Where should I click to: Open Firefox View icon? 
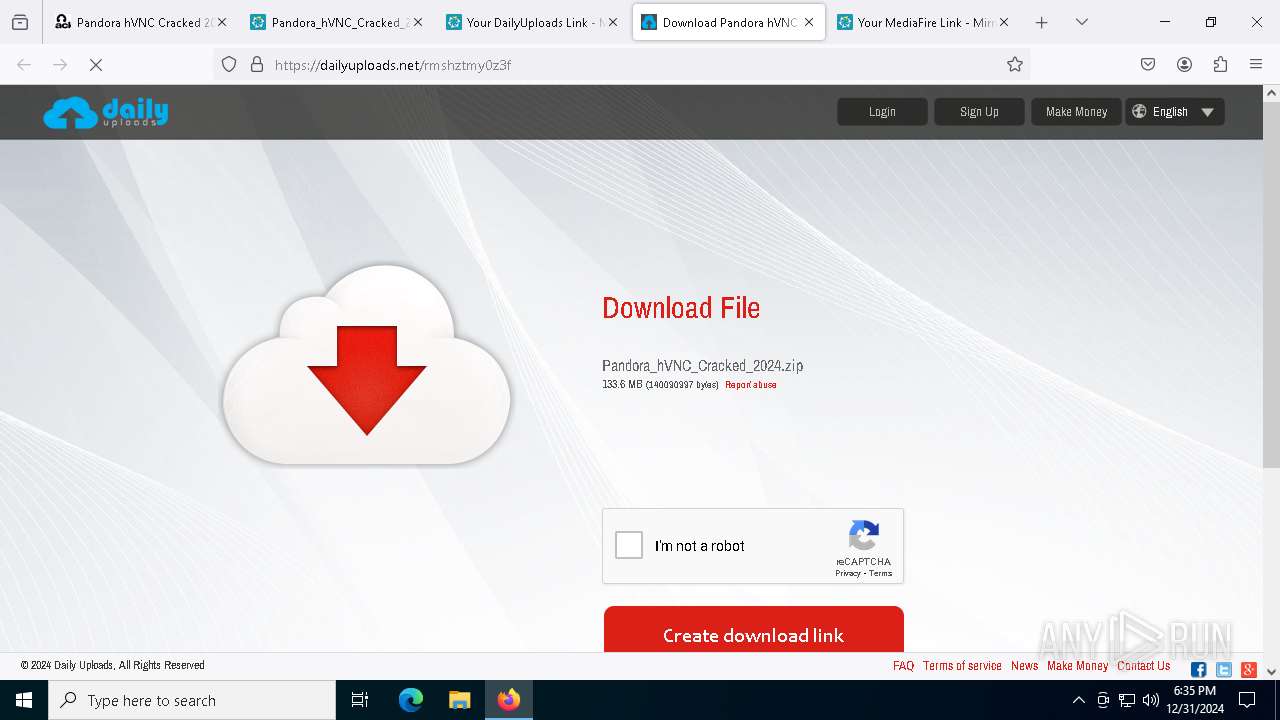click(20, 22)
